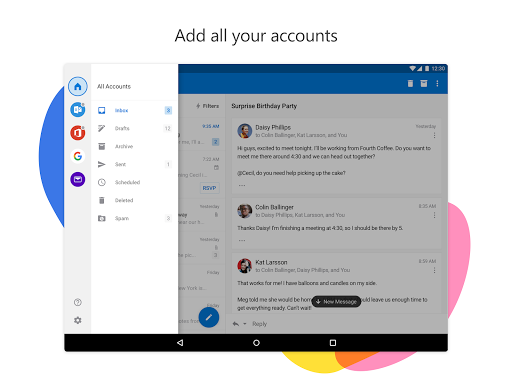Switch to the Outlook account icon
The height and width of the screenshot is (384, 512).
78,110
